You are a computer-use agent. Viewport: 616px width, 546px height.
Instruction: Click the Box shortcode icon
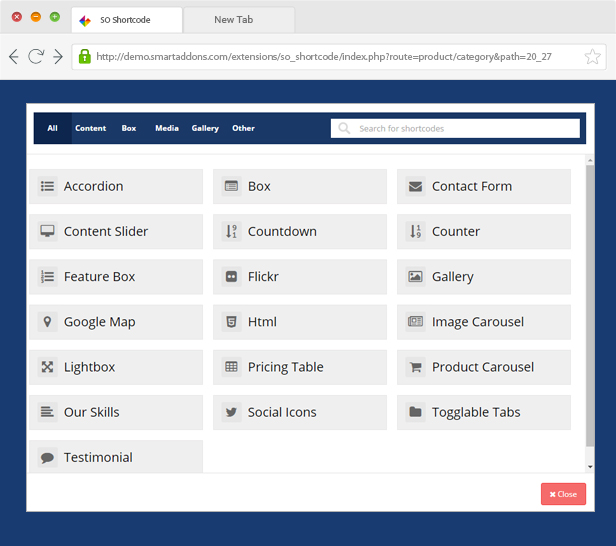tap(231, 186)
